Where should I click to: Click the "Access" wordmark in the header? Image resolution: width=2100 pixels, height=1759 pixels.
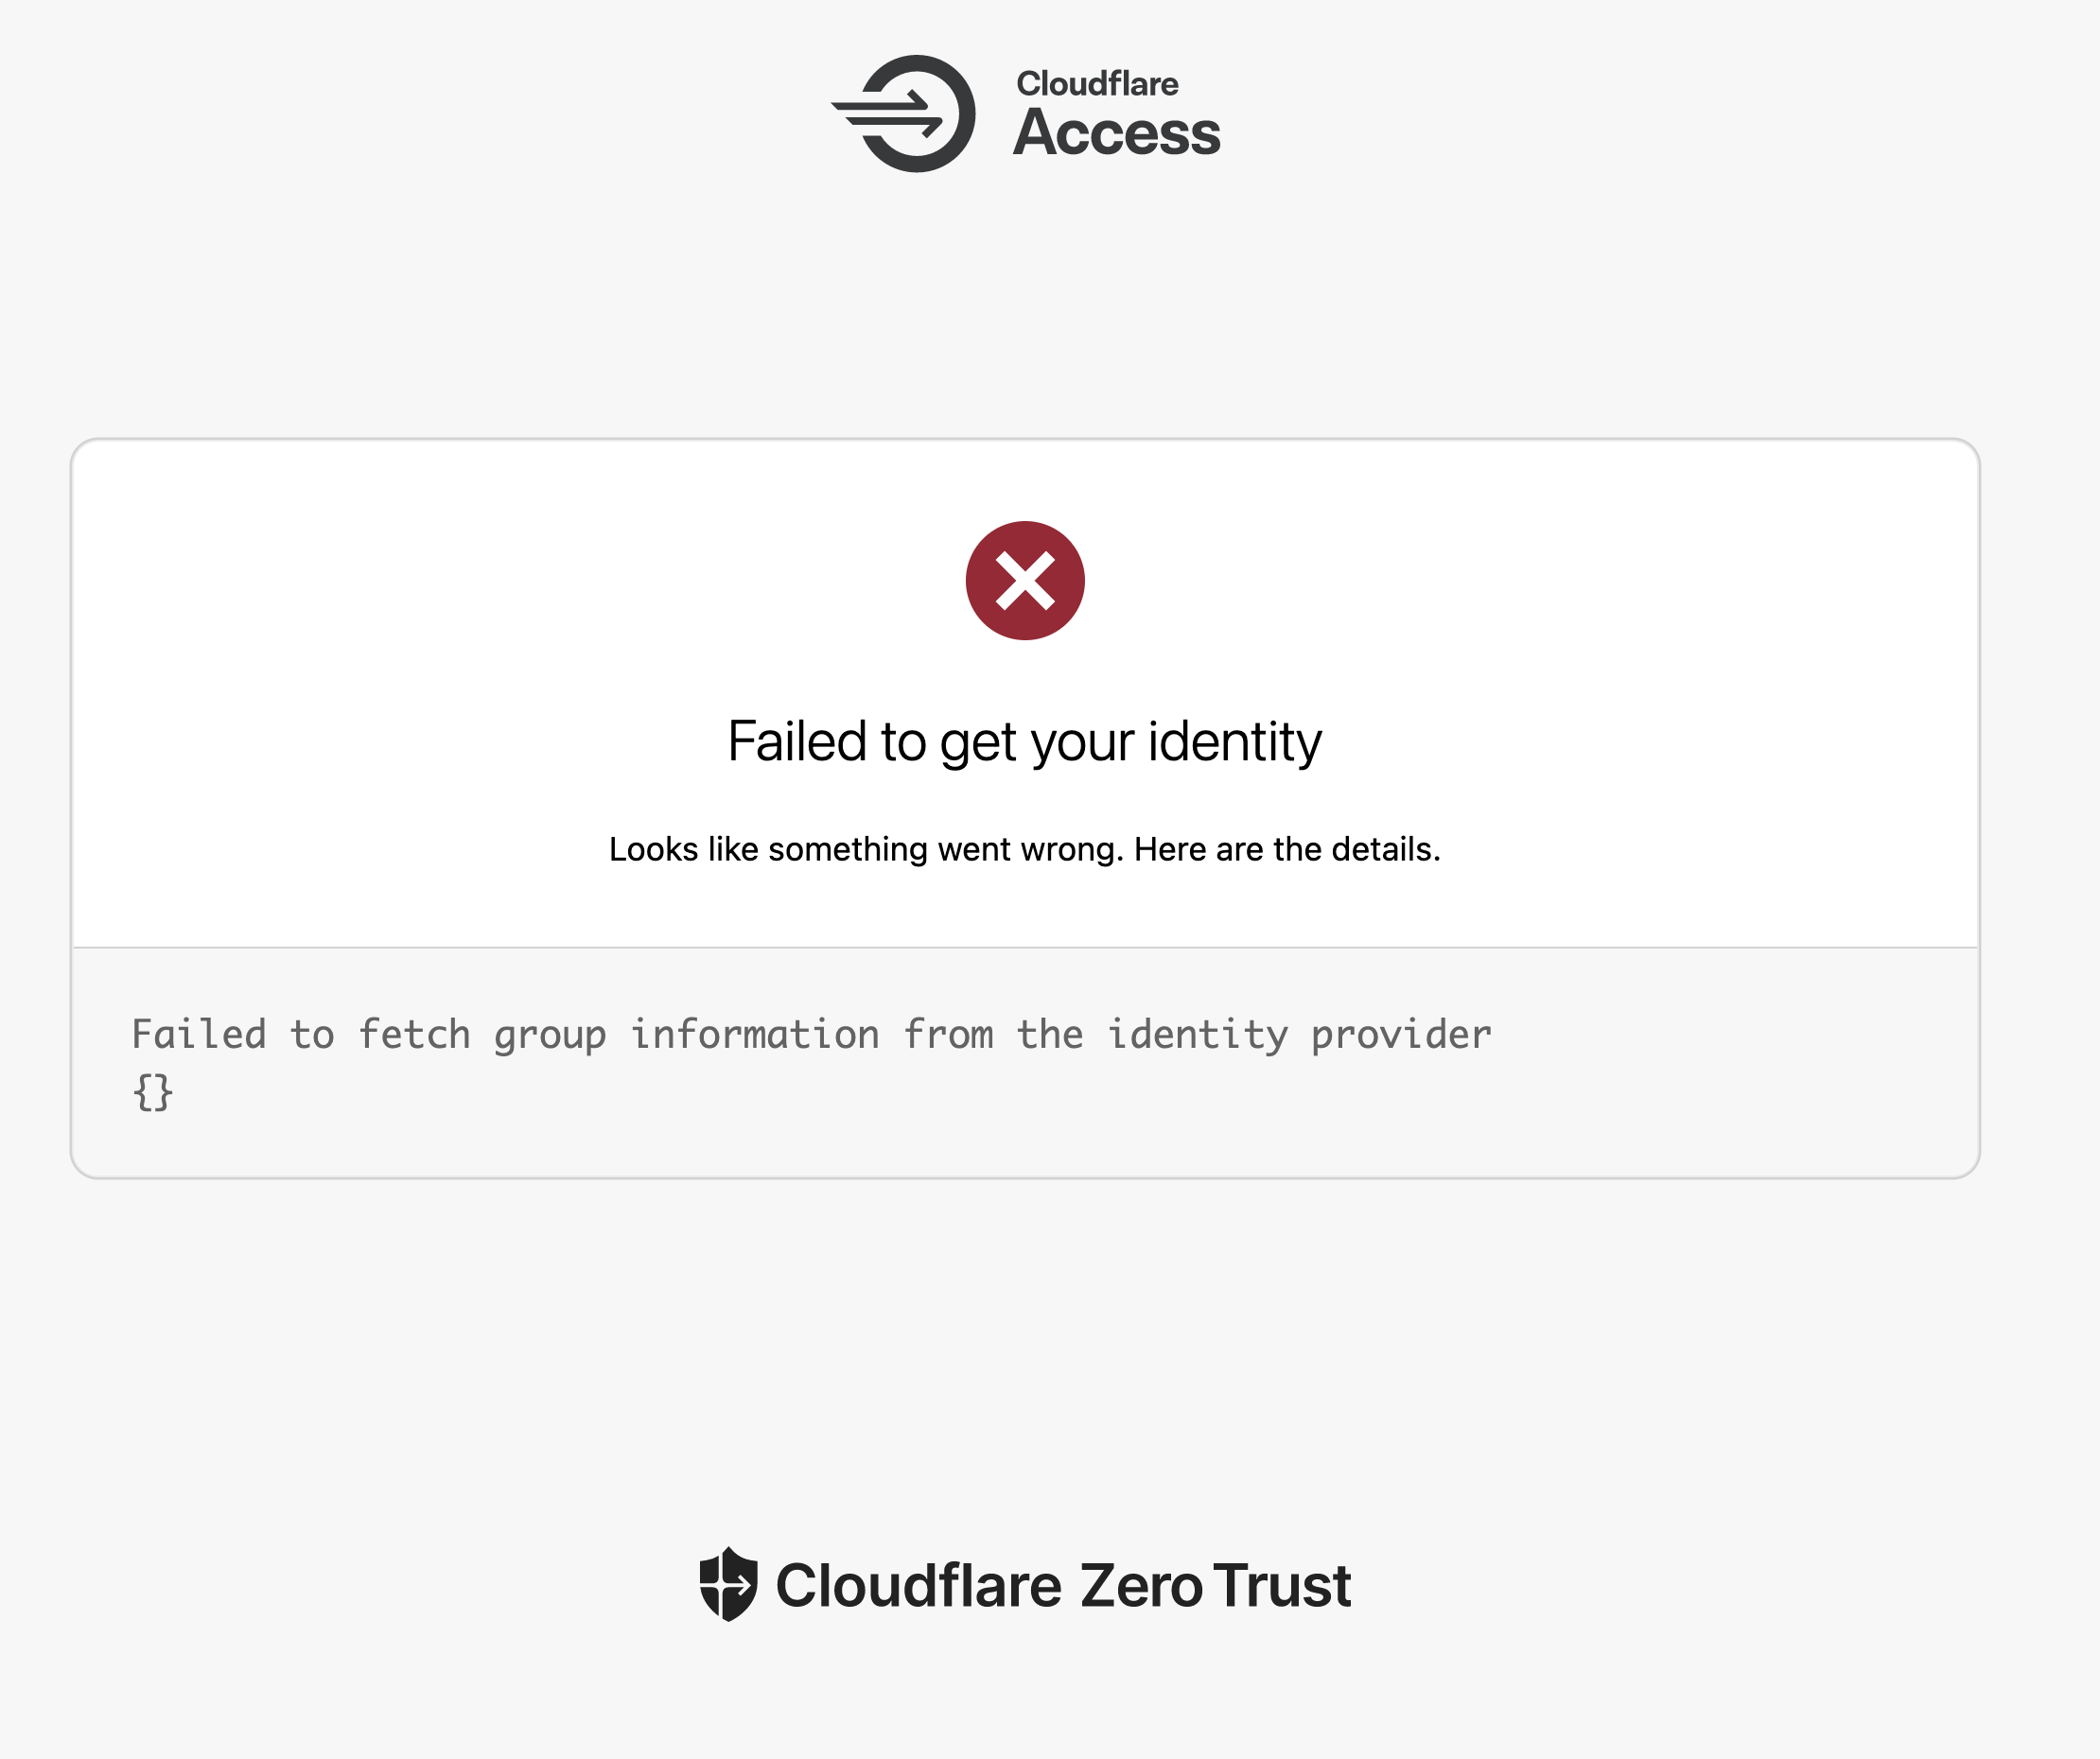1117,133
